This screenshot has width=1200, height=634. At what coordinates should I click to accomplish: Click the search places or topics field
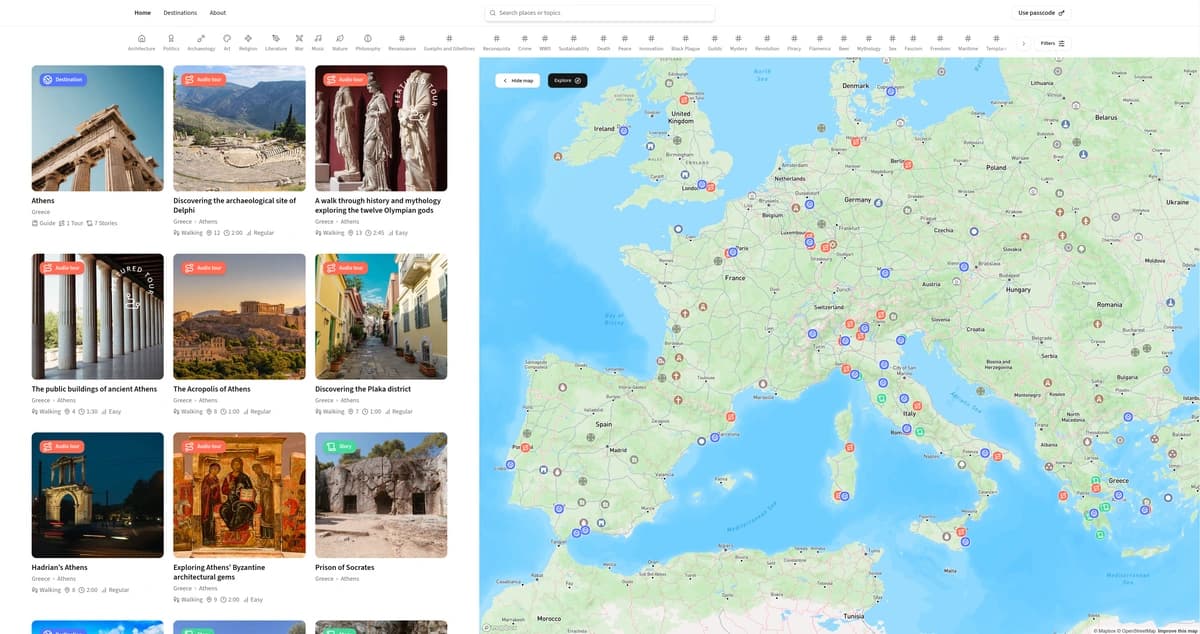click(599, 13)
